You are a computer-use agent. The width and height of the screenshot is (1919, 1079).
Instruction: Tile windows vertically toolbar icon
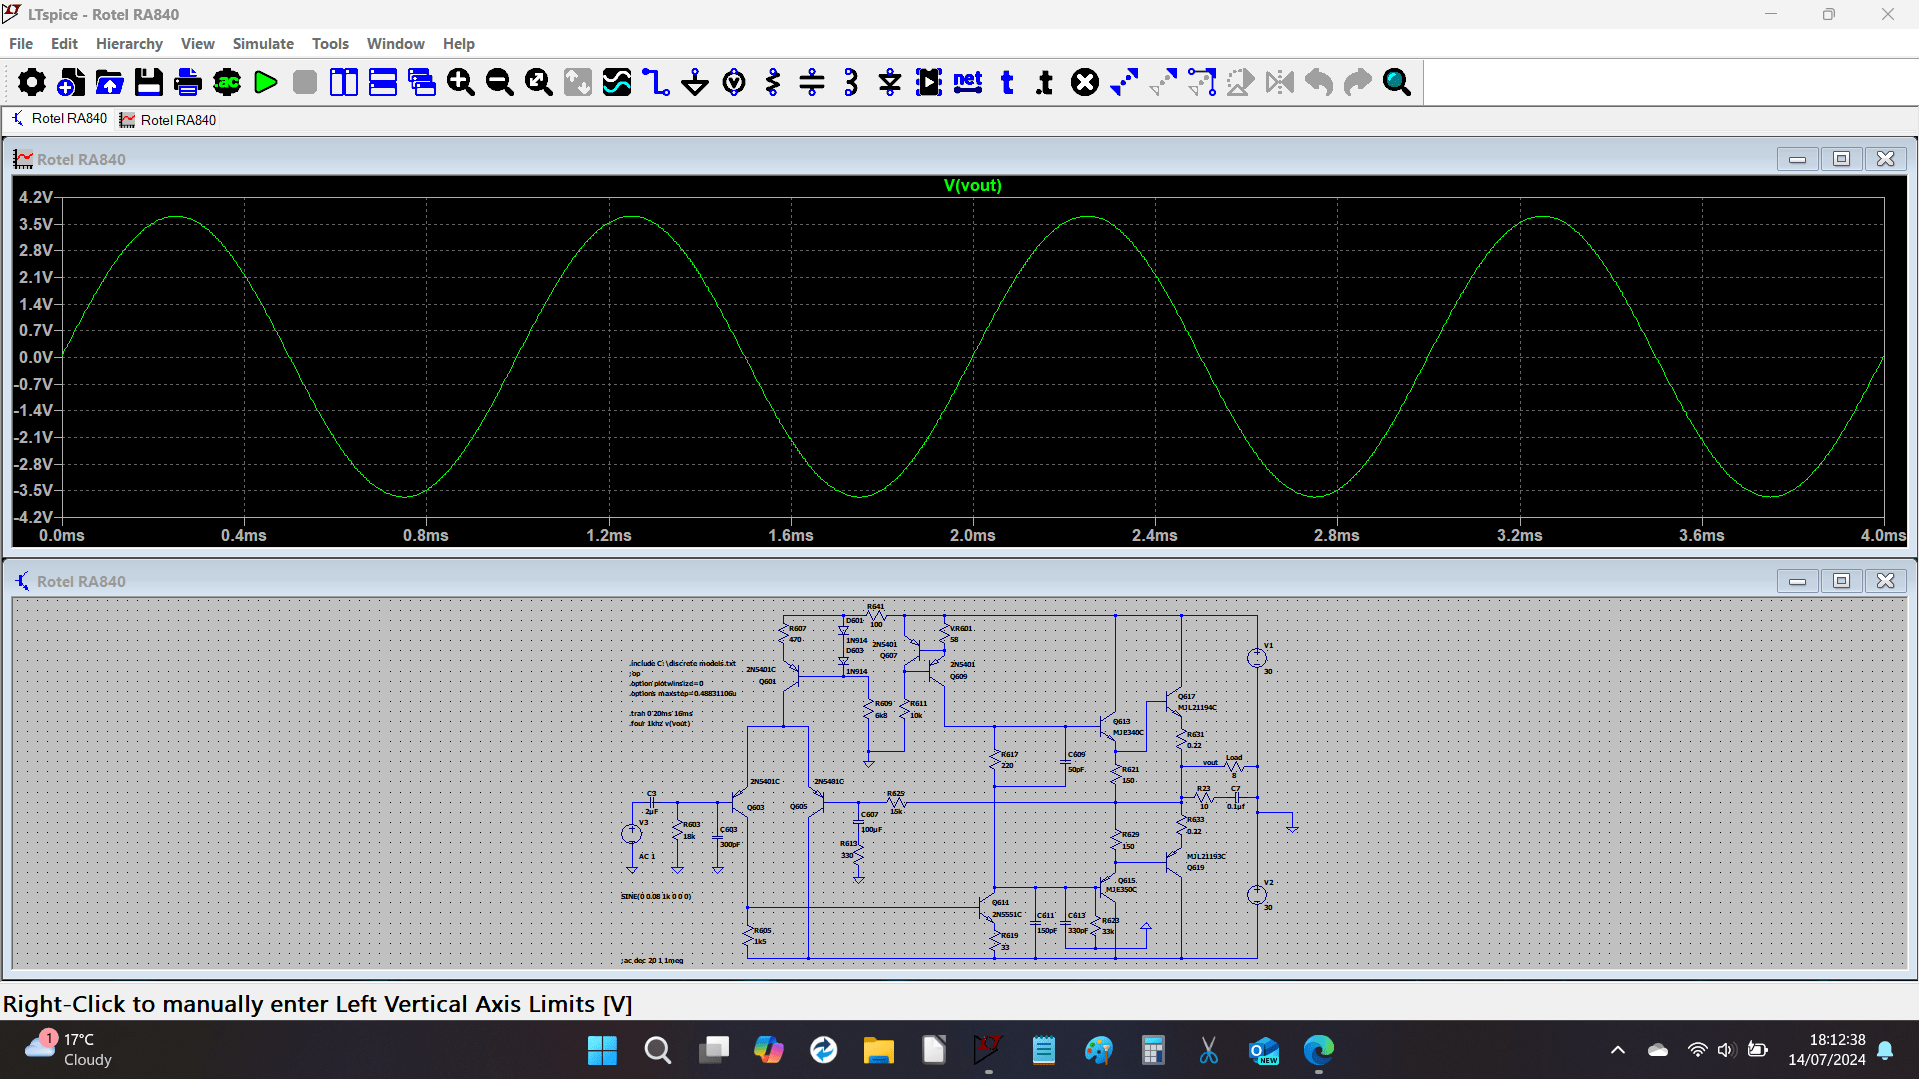tap(343, 82)
